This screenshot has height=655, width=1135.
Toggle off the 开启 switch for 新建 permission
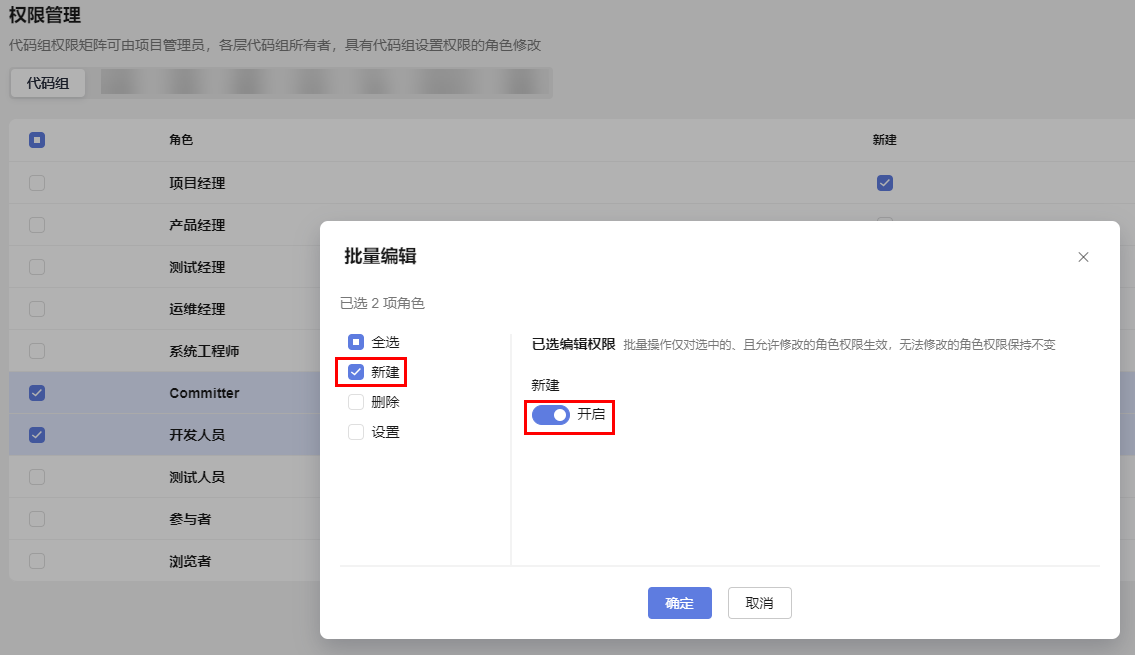[550, 414]
